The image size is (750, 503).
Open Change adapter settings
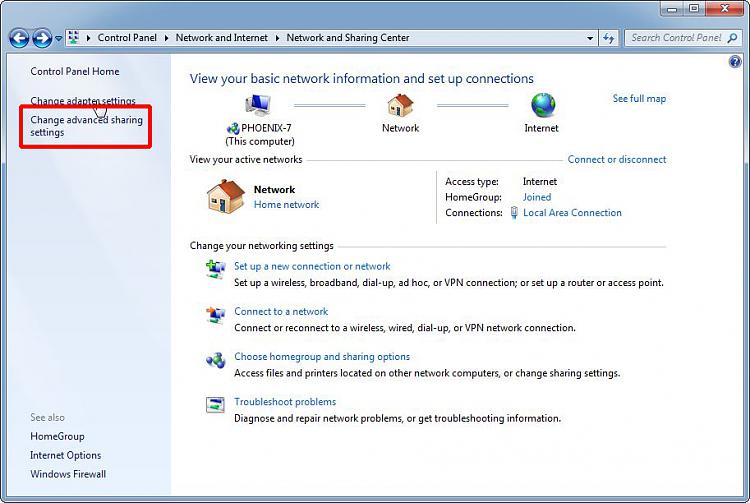[83, 101]
